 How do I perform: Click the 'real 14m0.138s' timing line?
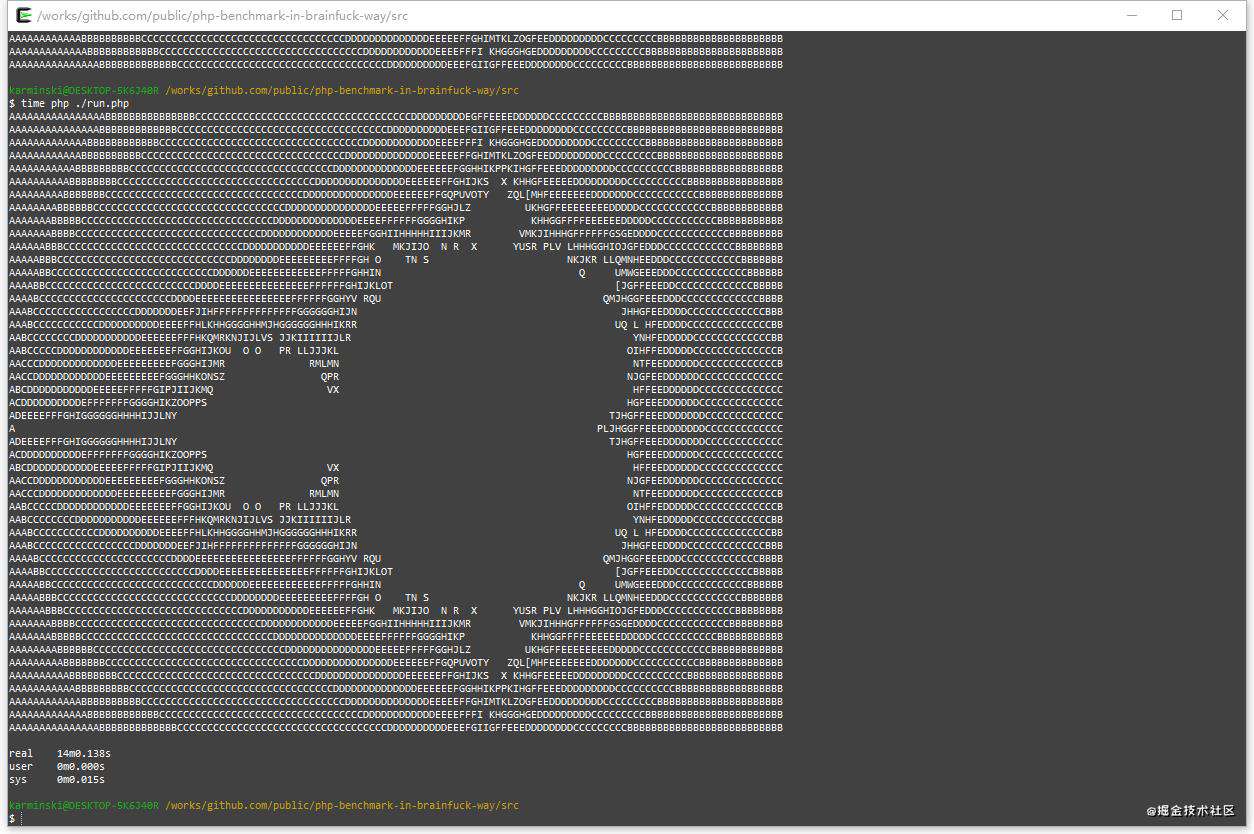[x=60, y=753]
